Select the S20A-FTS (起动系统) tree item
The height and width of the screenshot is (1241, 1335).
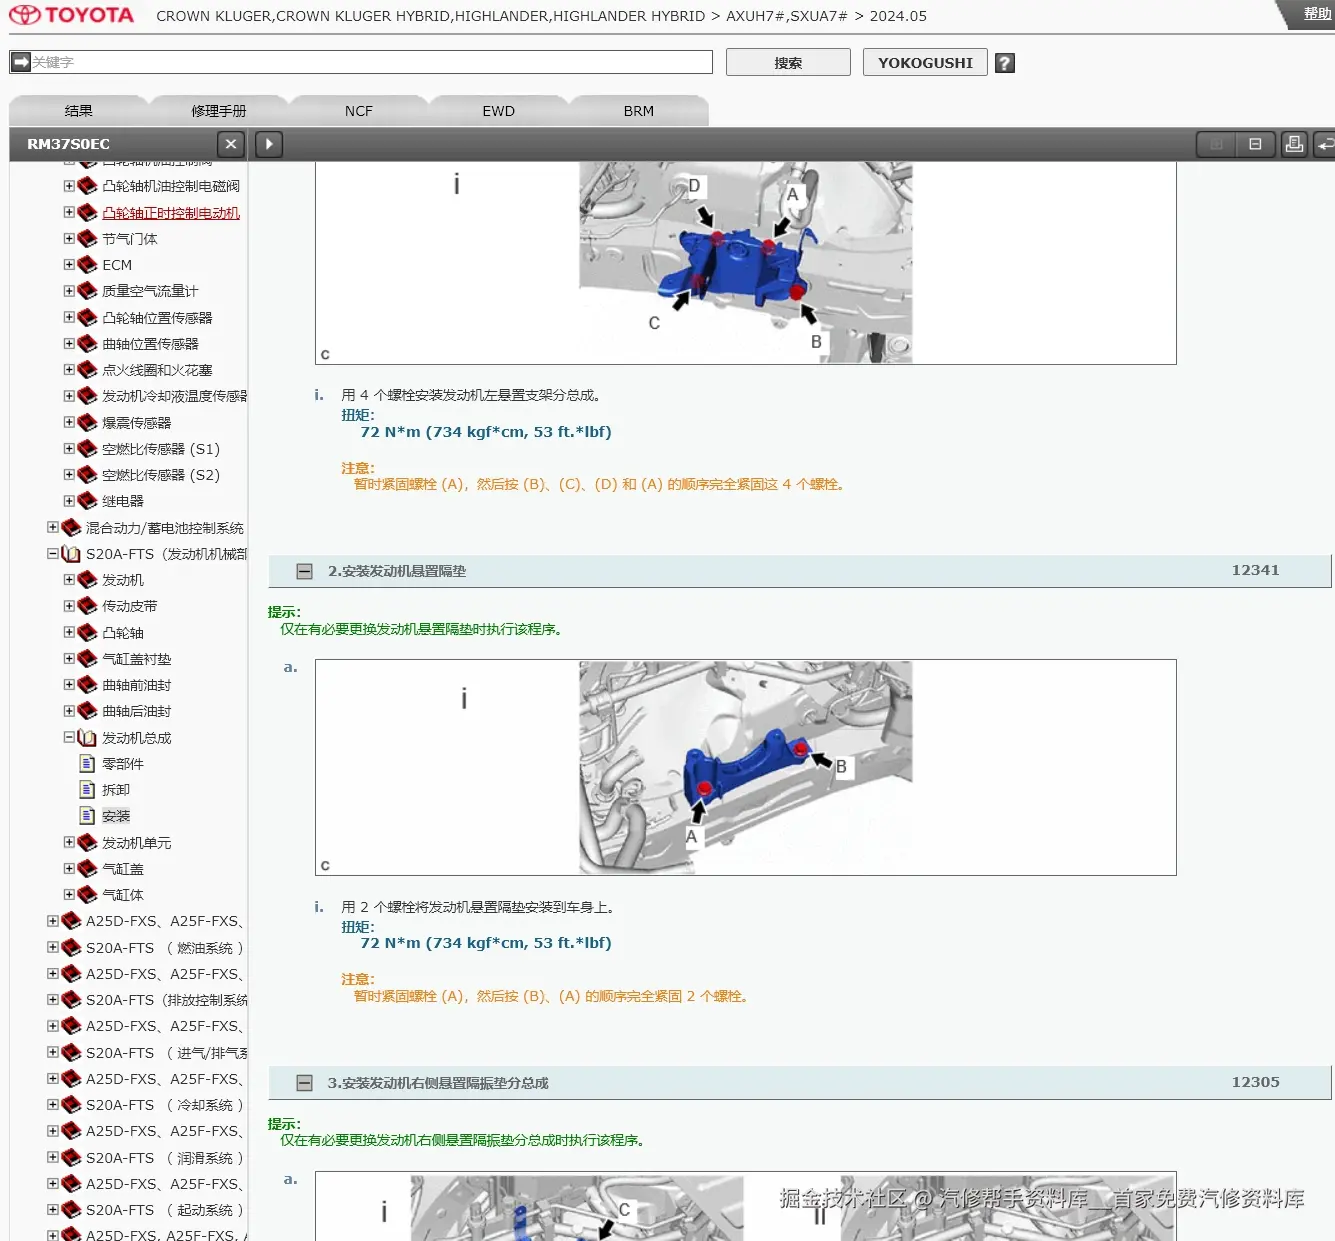(x=165, y=1210)
